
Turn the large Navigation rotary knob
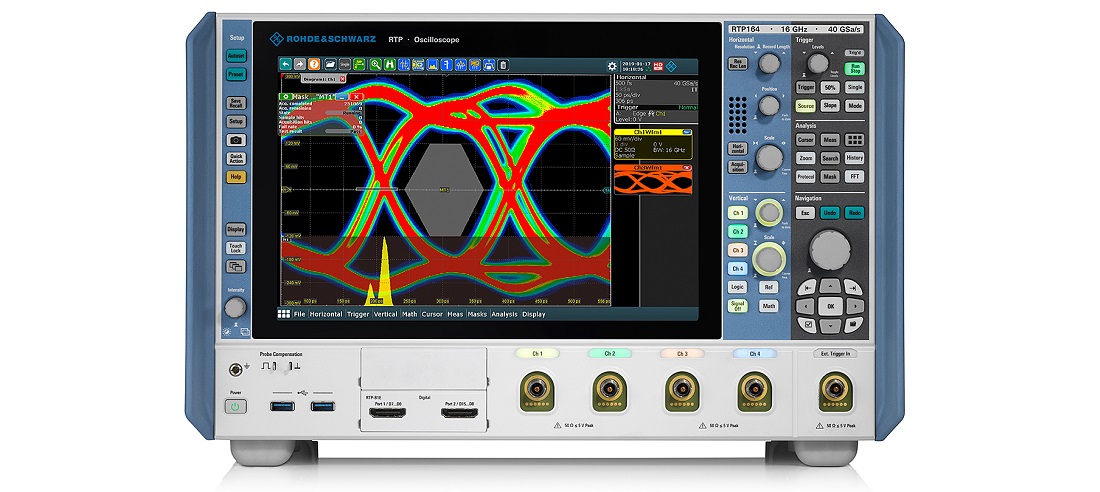(831, 248)
